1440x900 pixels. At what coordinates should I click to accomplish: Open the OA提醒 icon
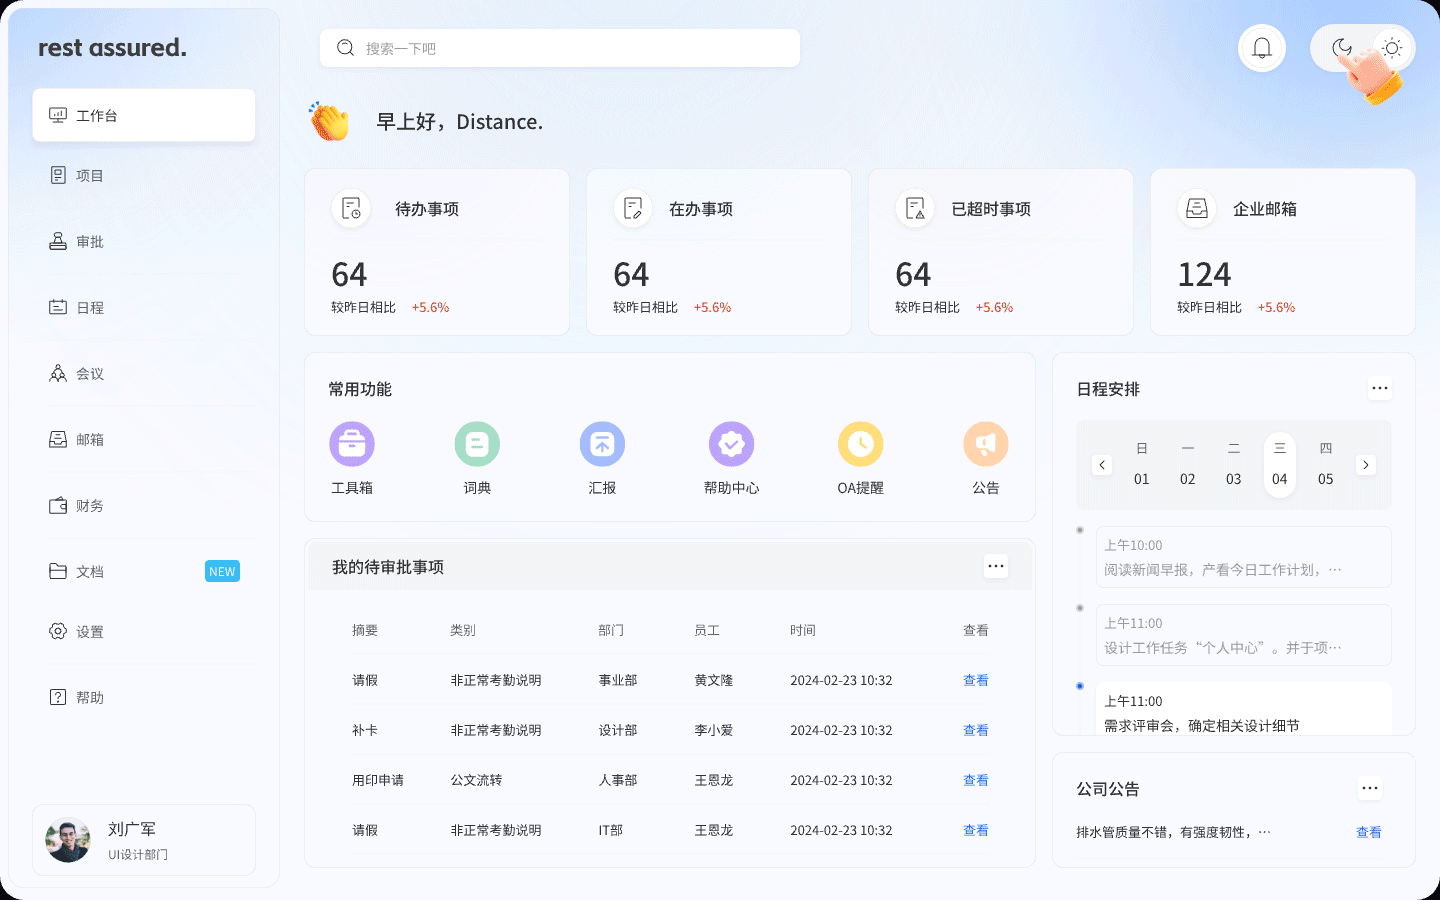click(x=861, y=443)
